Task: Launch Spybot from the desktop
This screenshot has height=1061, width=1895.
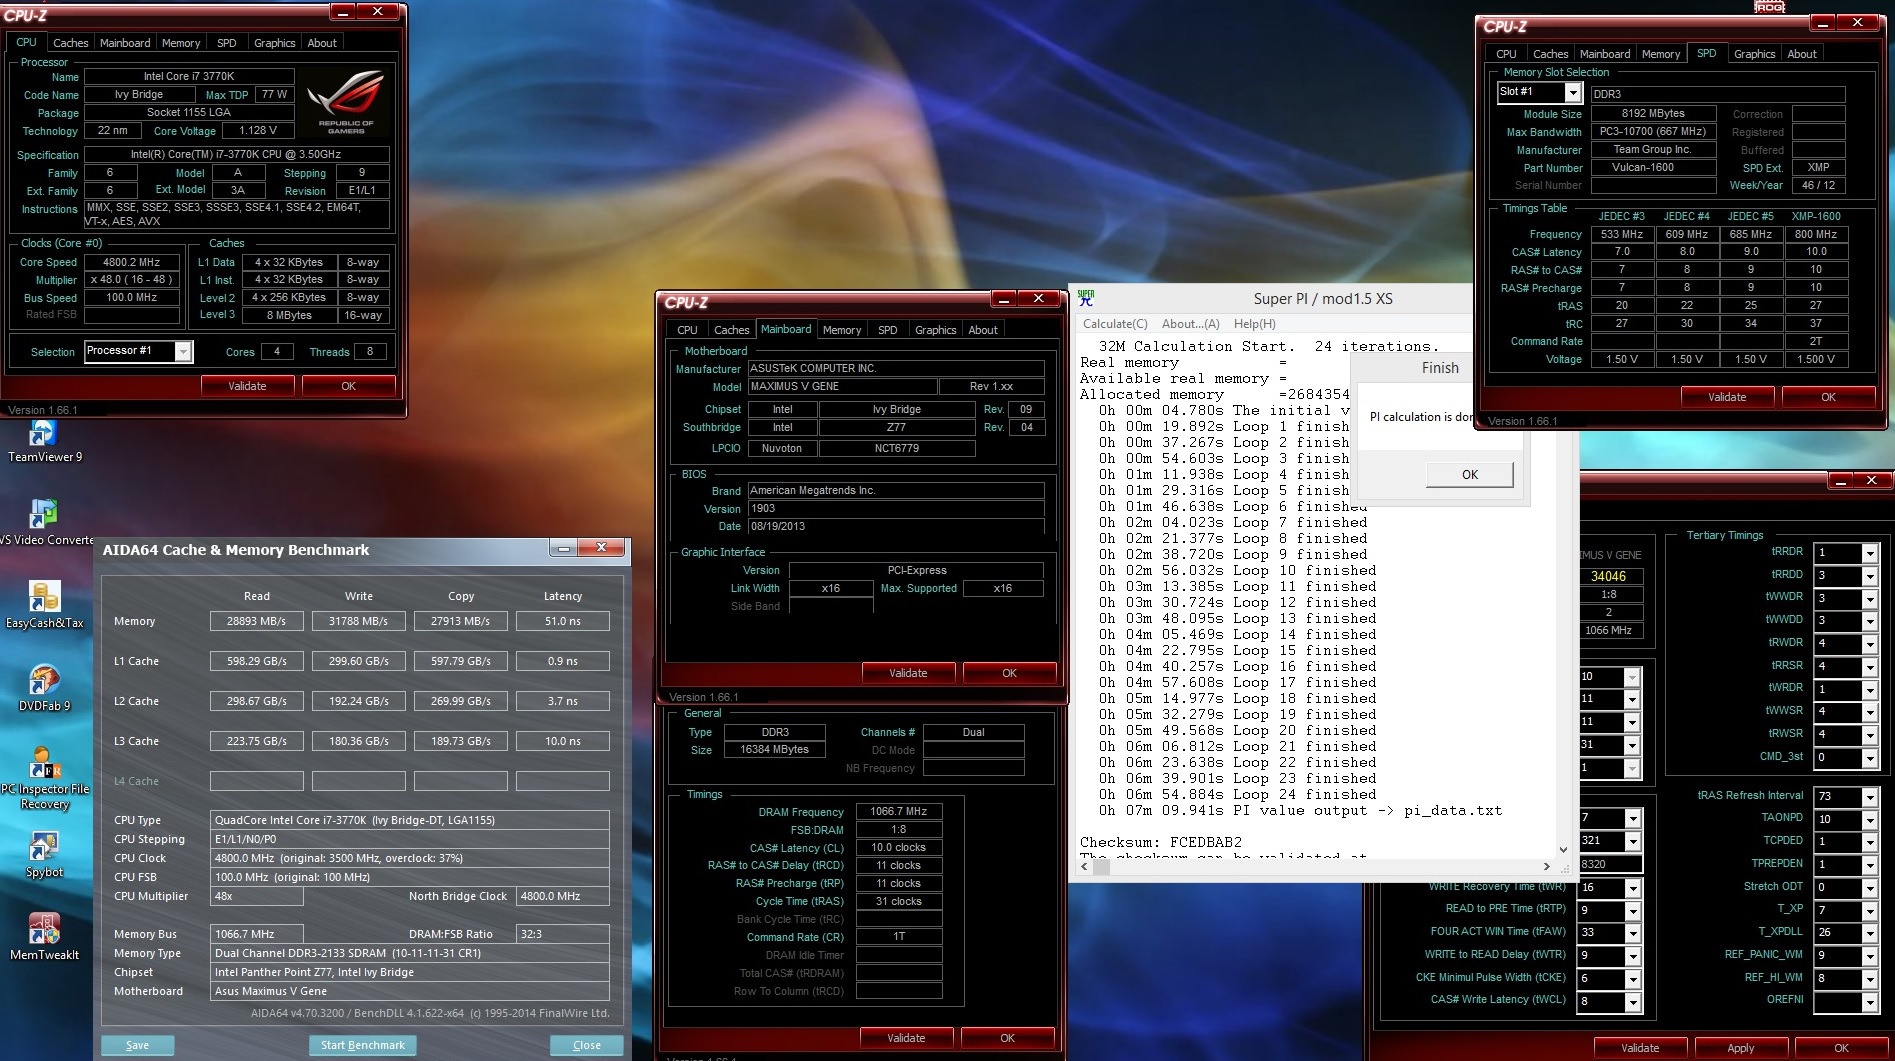Action: click(43, 855)
